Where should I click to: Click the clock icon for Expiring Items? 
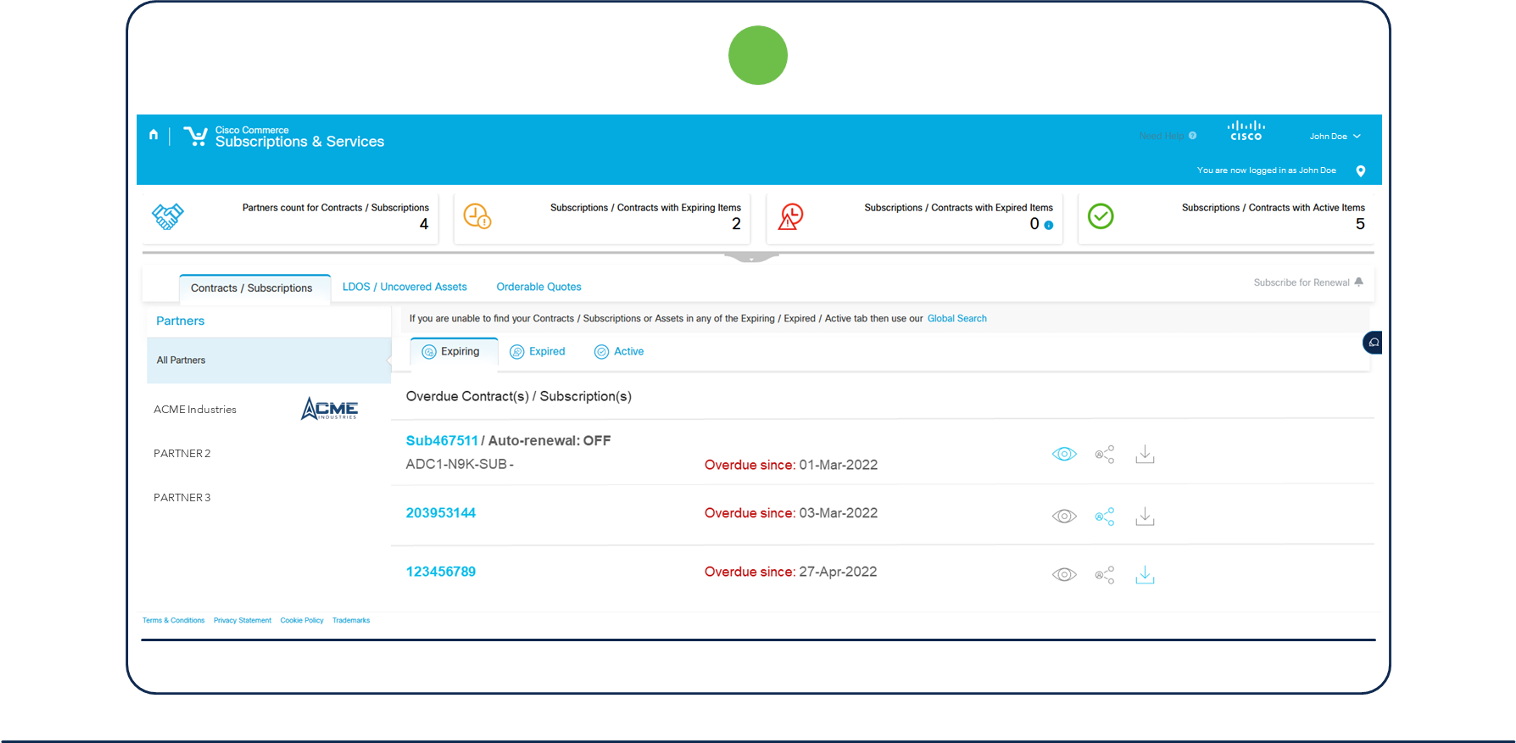coord(478,216)
